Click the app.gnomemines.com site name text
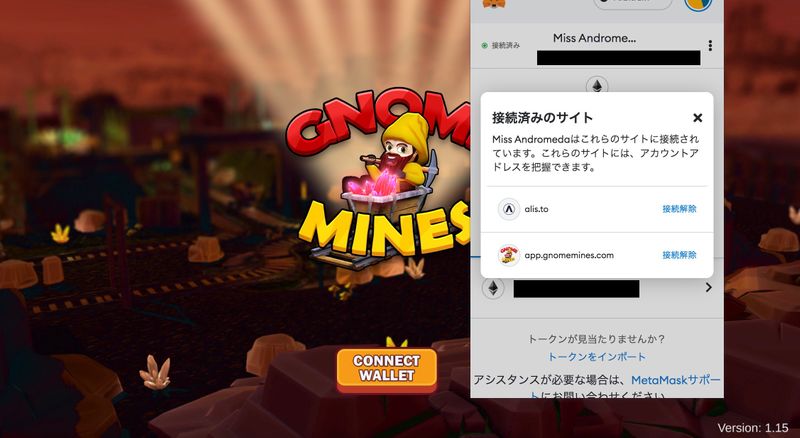This screenshot has height=438, width=800. [569, 255]
